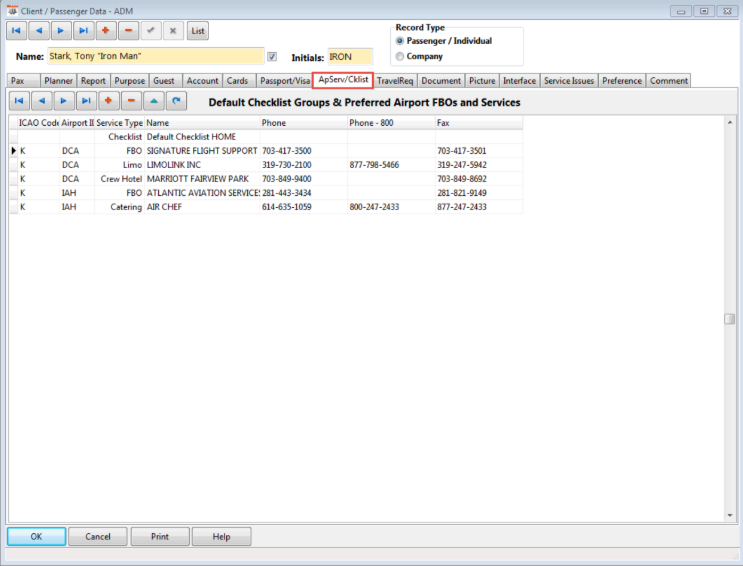
Task: Click top toolbar's next record arrow
Action: pos(62,31)
